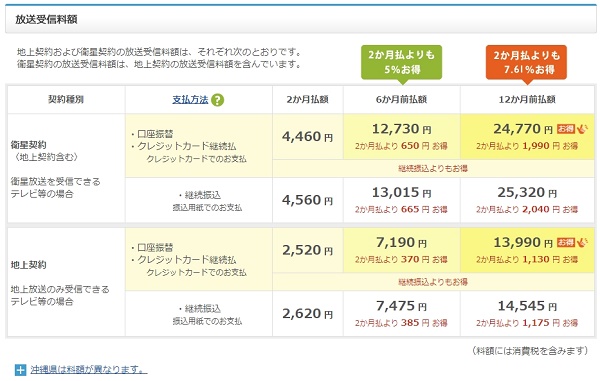
Task: Expand 沖縄県は料額が異なります link
Action: (x=89, y=370)
